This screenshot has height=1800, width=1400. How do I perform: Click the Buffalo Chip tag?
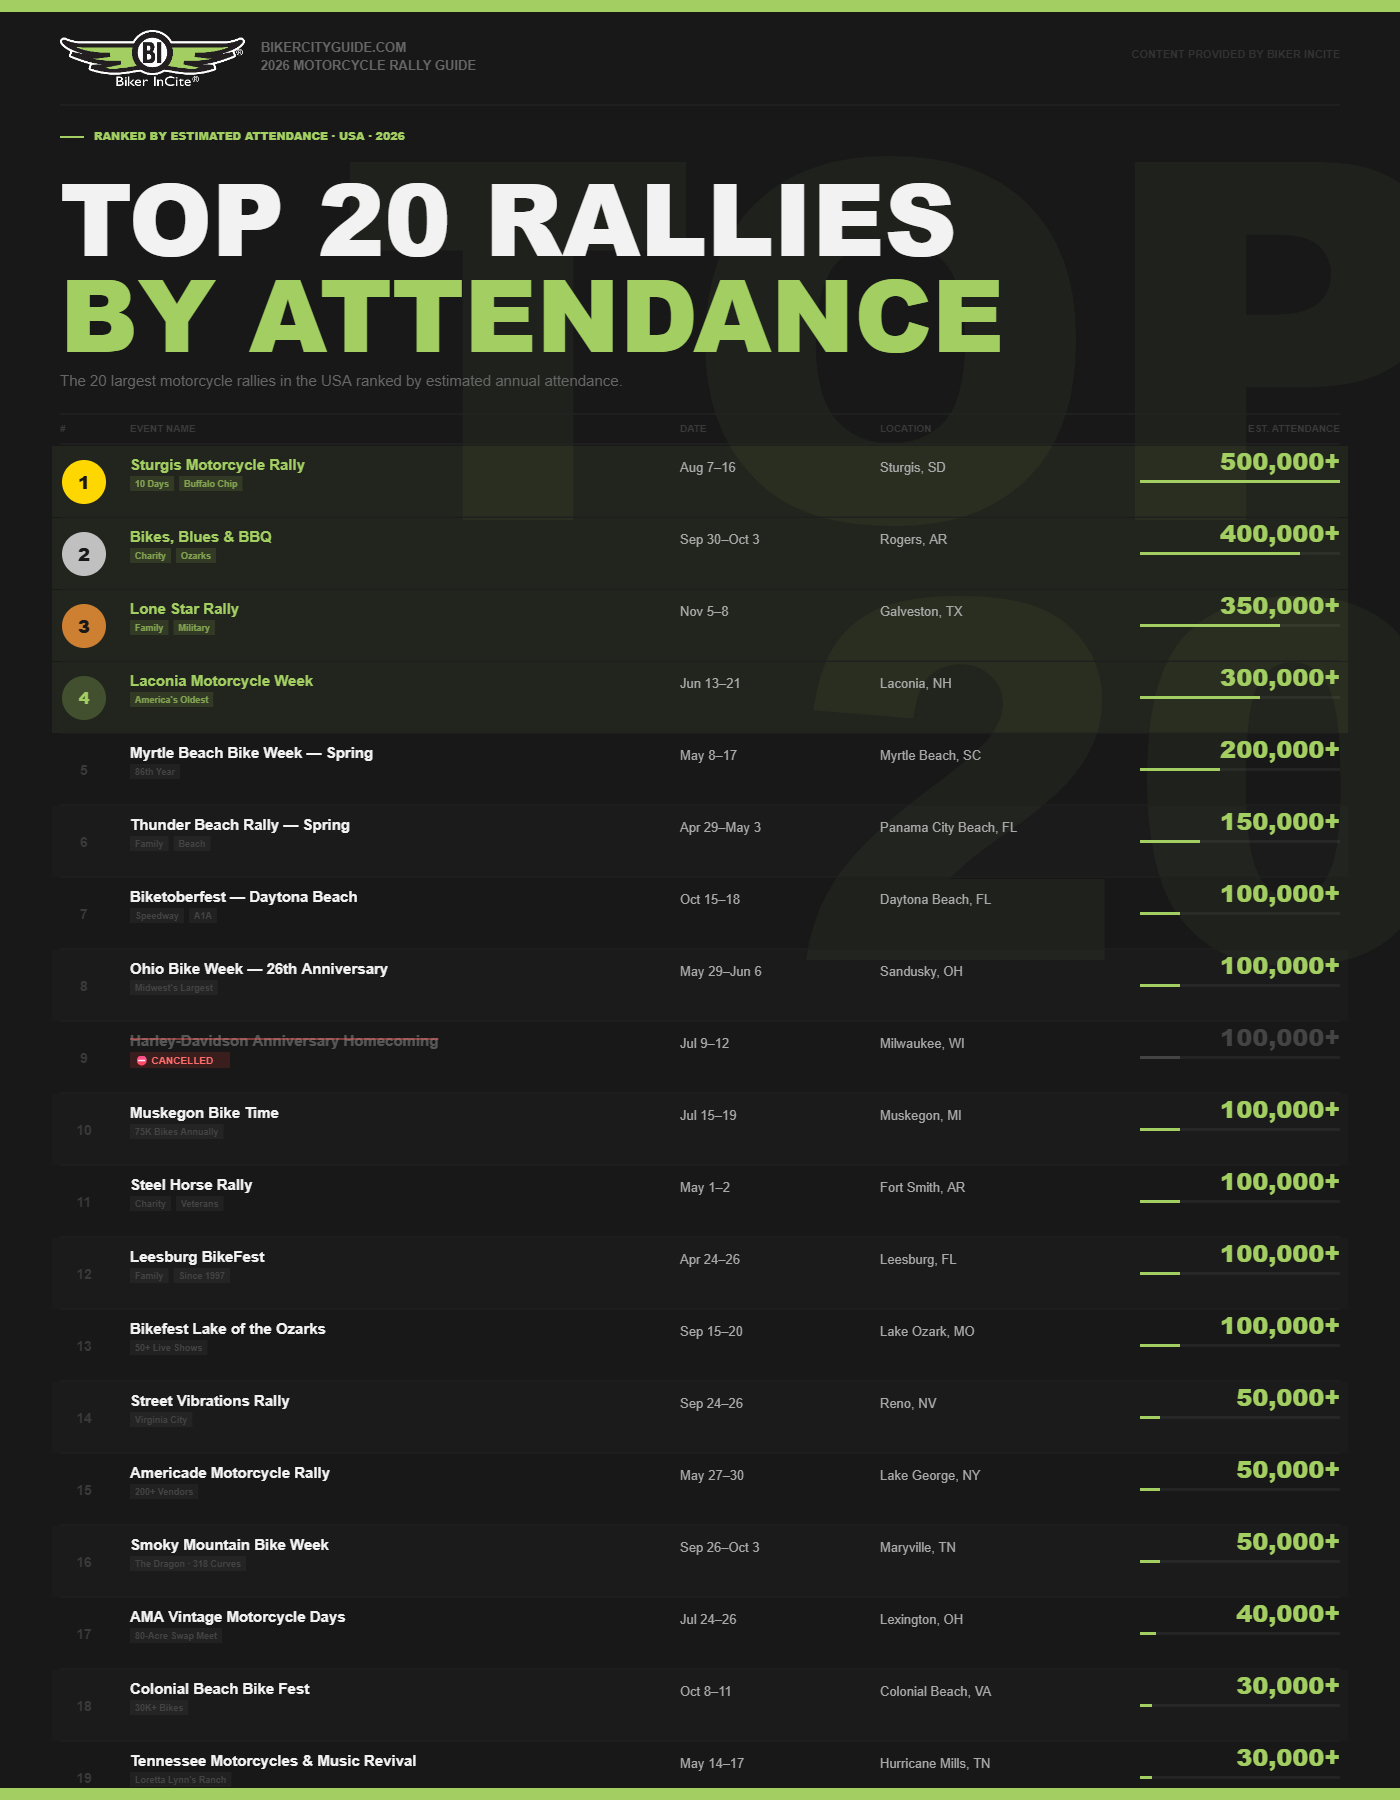pos(210,484)
